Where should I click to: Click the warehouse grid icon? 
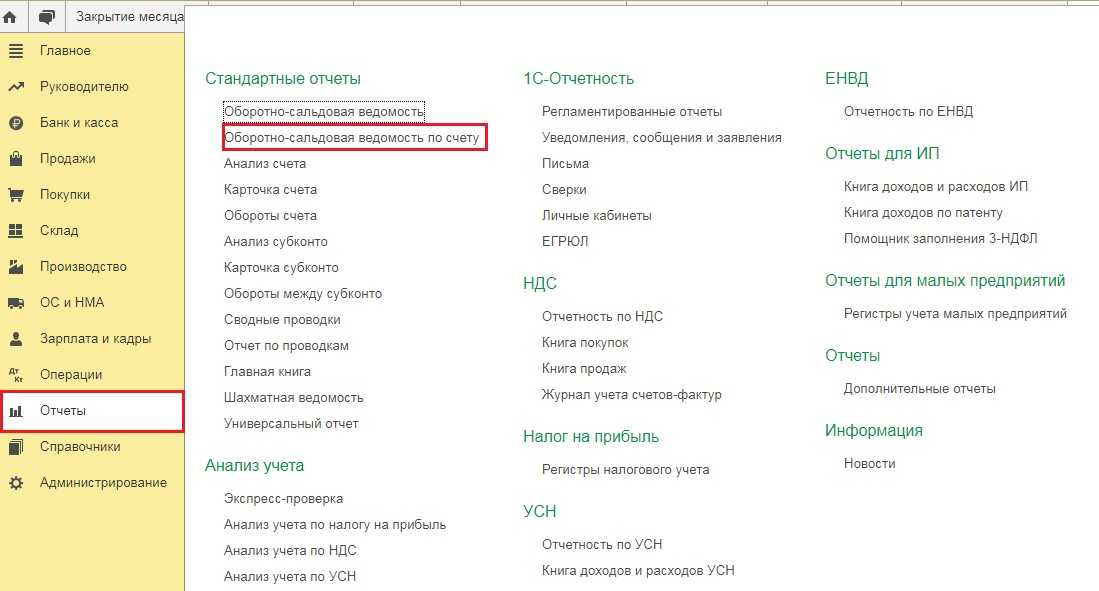16,231
